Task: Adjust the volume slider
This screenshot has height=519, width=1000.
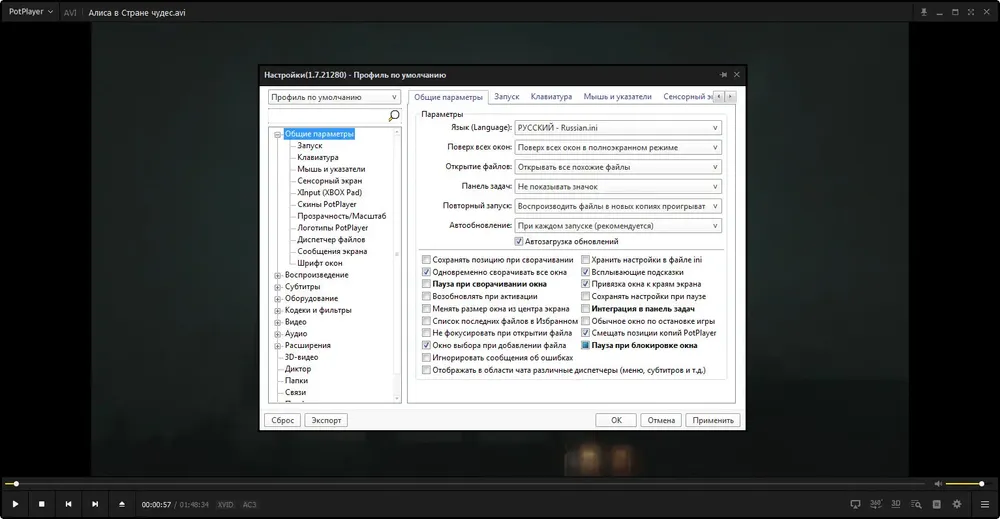Action: click(x=964, y=484)
